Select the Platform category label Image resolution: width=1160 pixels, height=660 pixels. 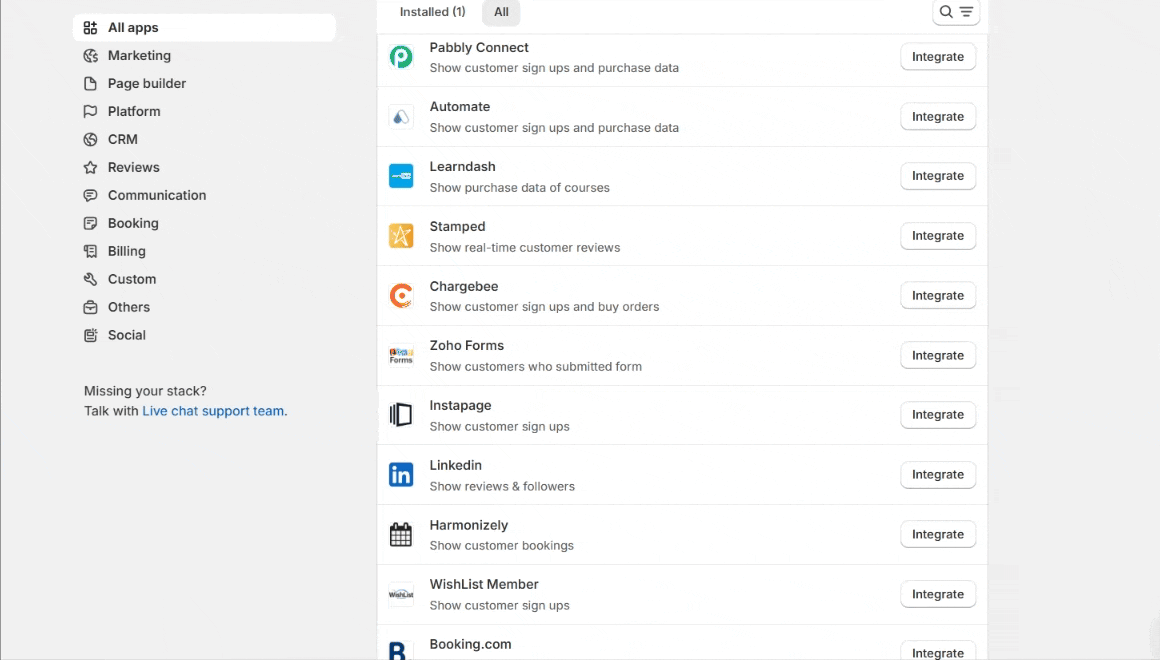134,112
